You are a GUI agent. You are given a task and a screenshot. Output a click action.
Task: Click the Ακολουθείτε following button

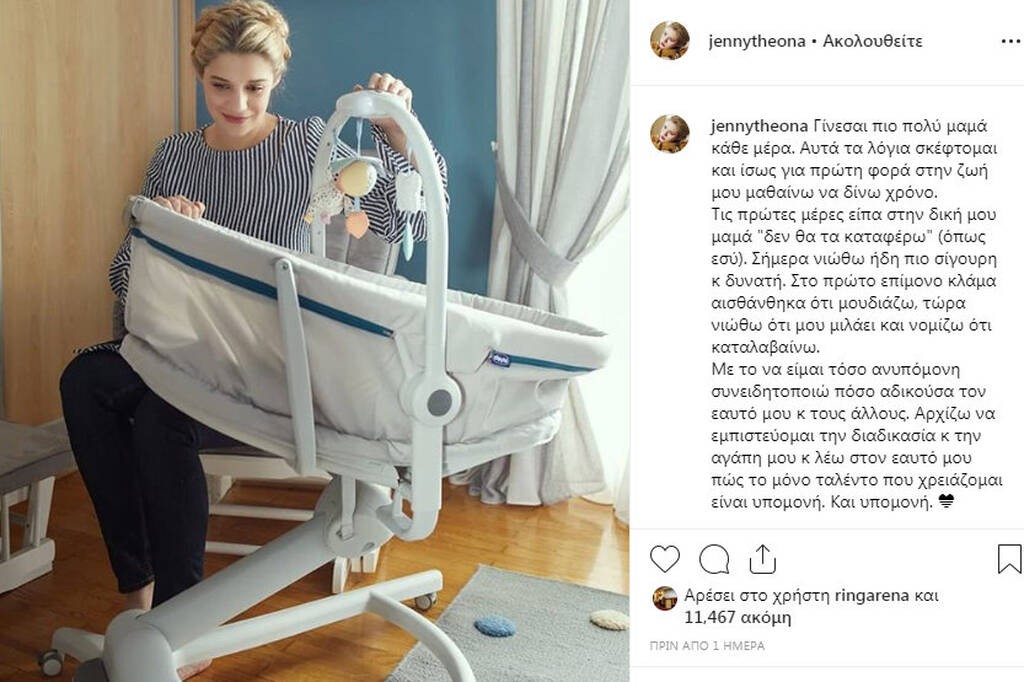pos(872,41)
